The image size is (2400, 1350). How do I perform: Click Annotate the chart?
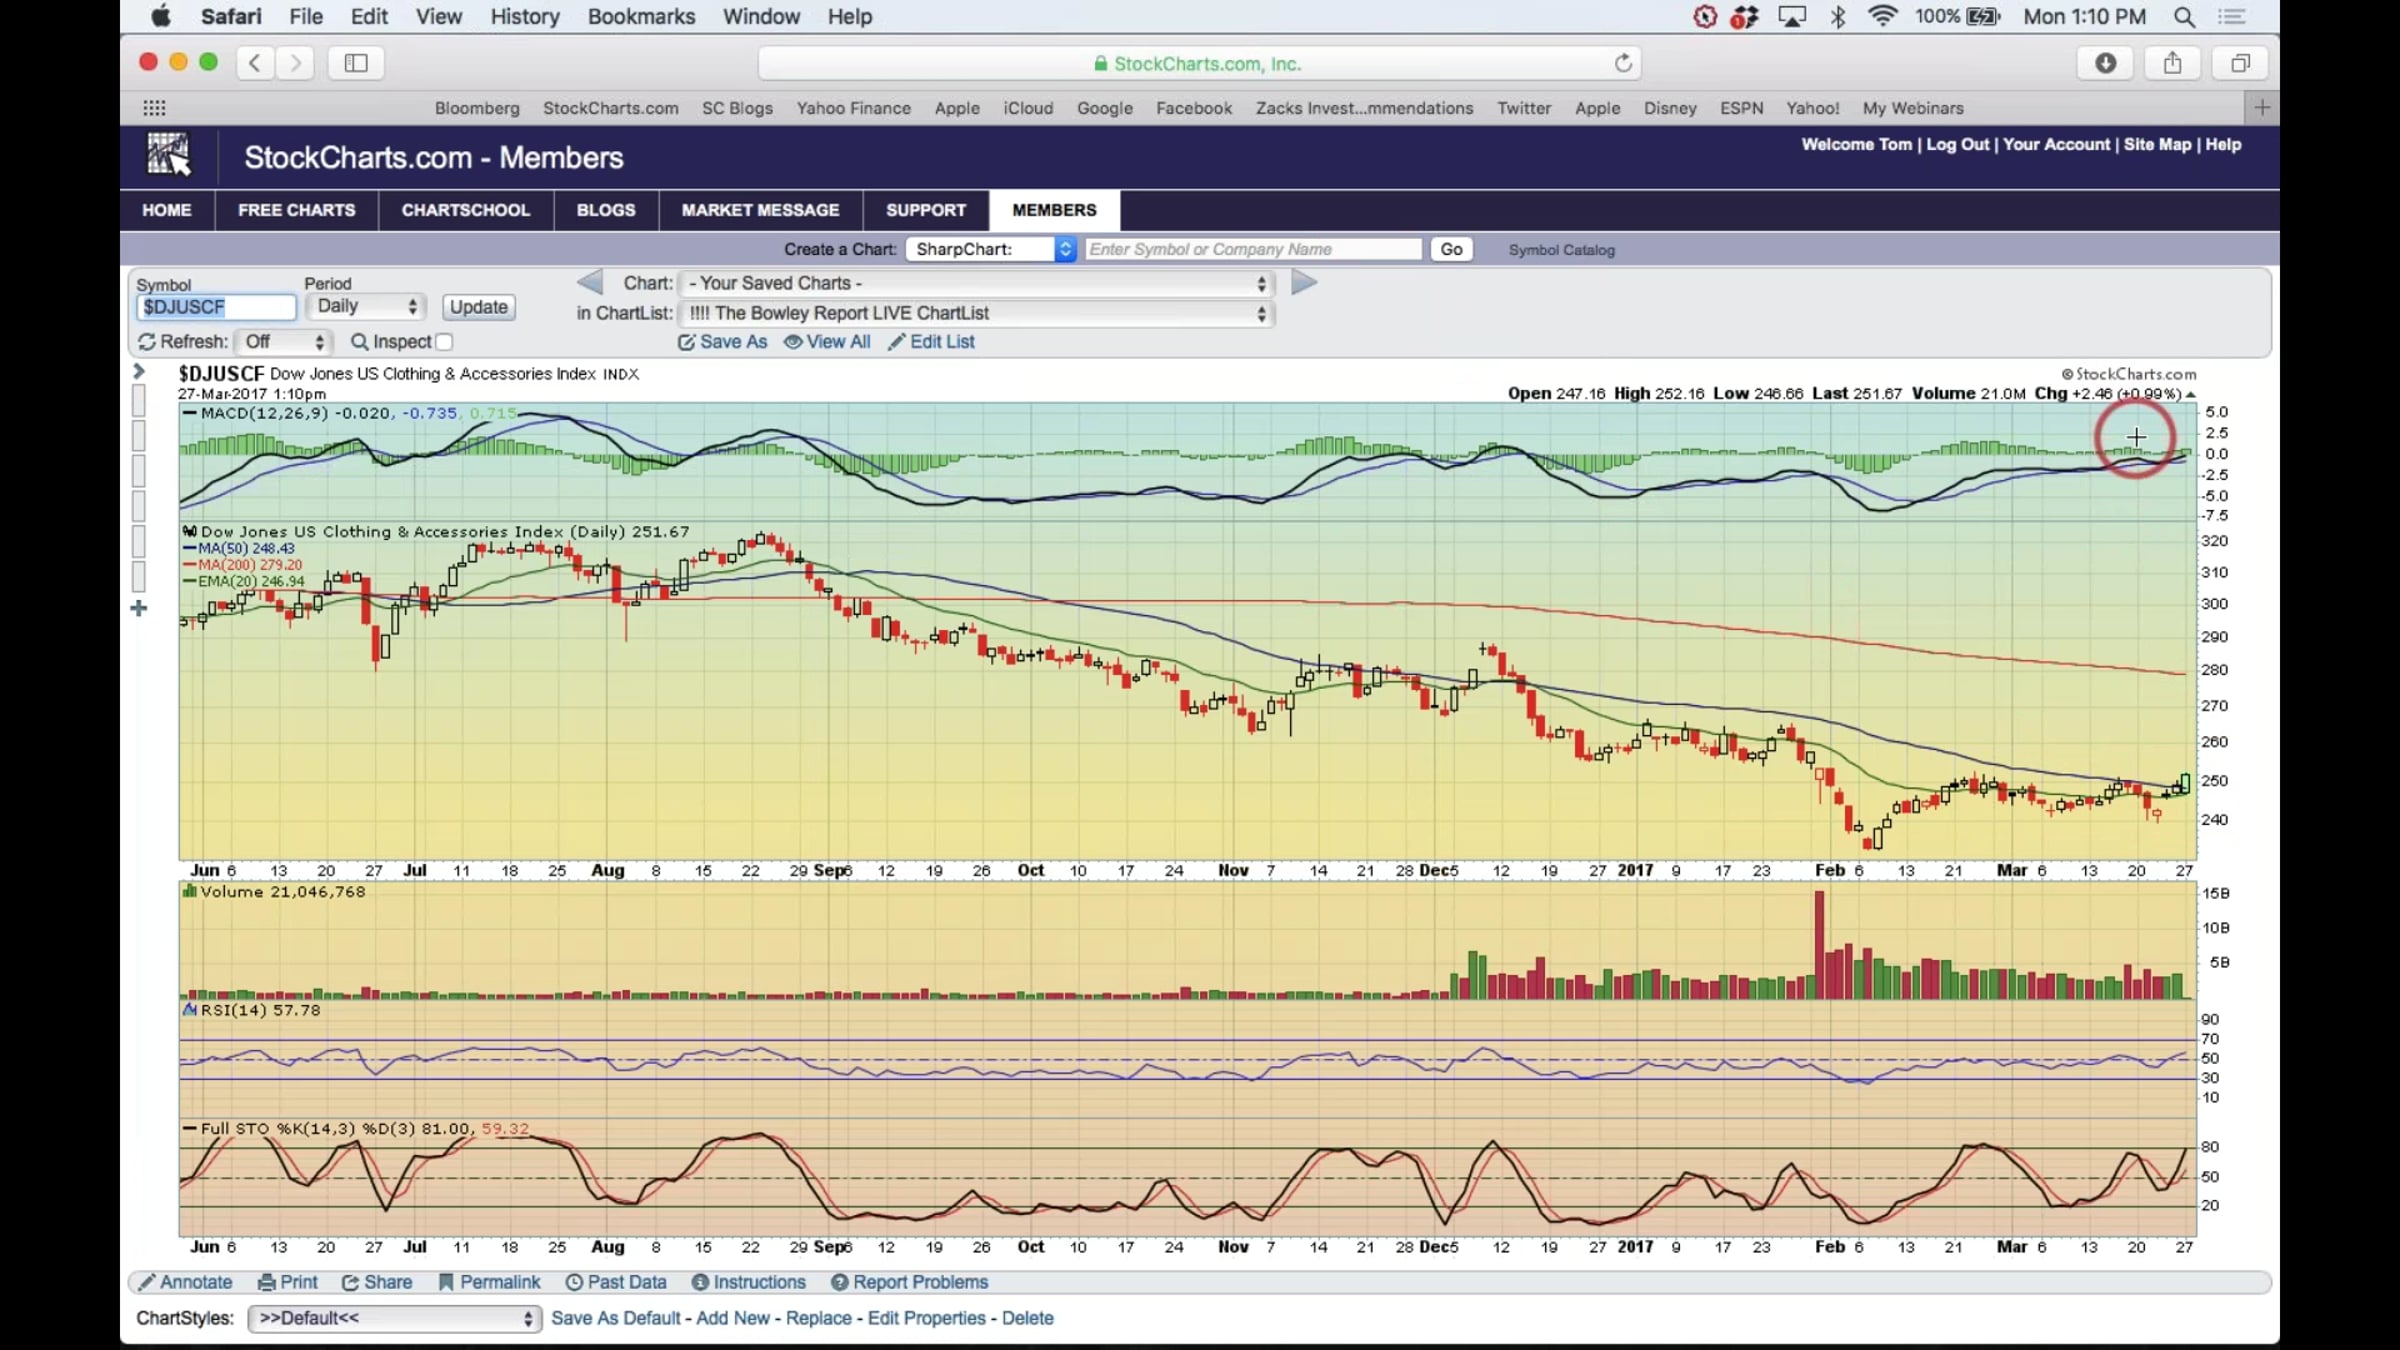click(186, 1282)
